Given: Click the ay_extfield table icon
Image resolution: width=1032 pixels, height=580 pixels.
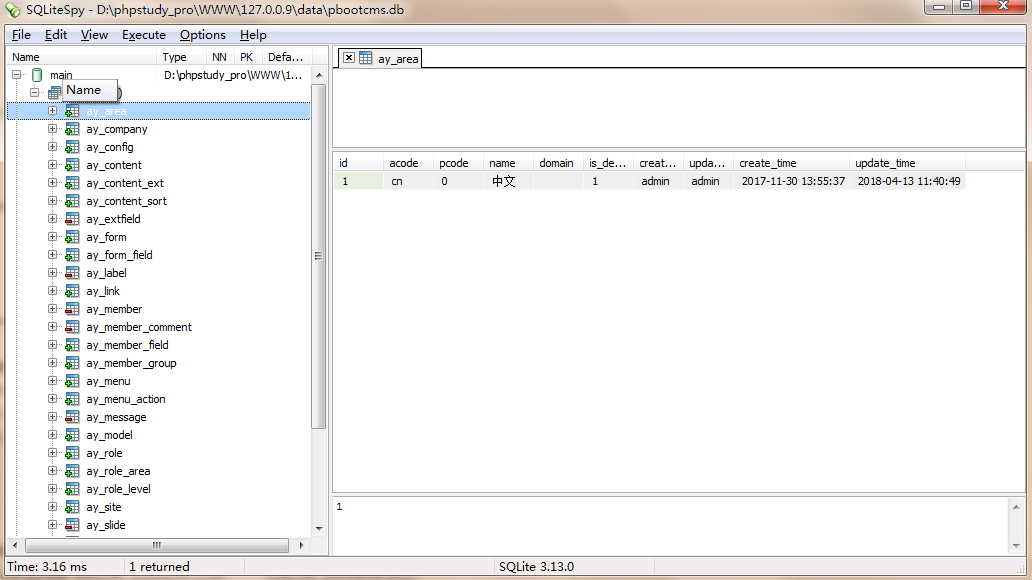Looking at the screenshot, I should (x=72, y=219).
